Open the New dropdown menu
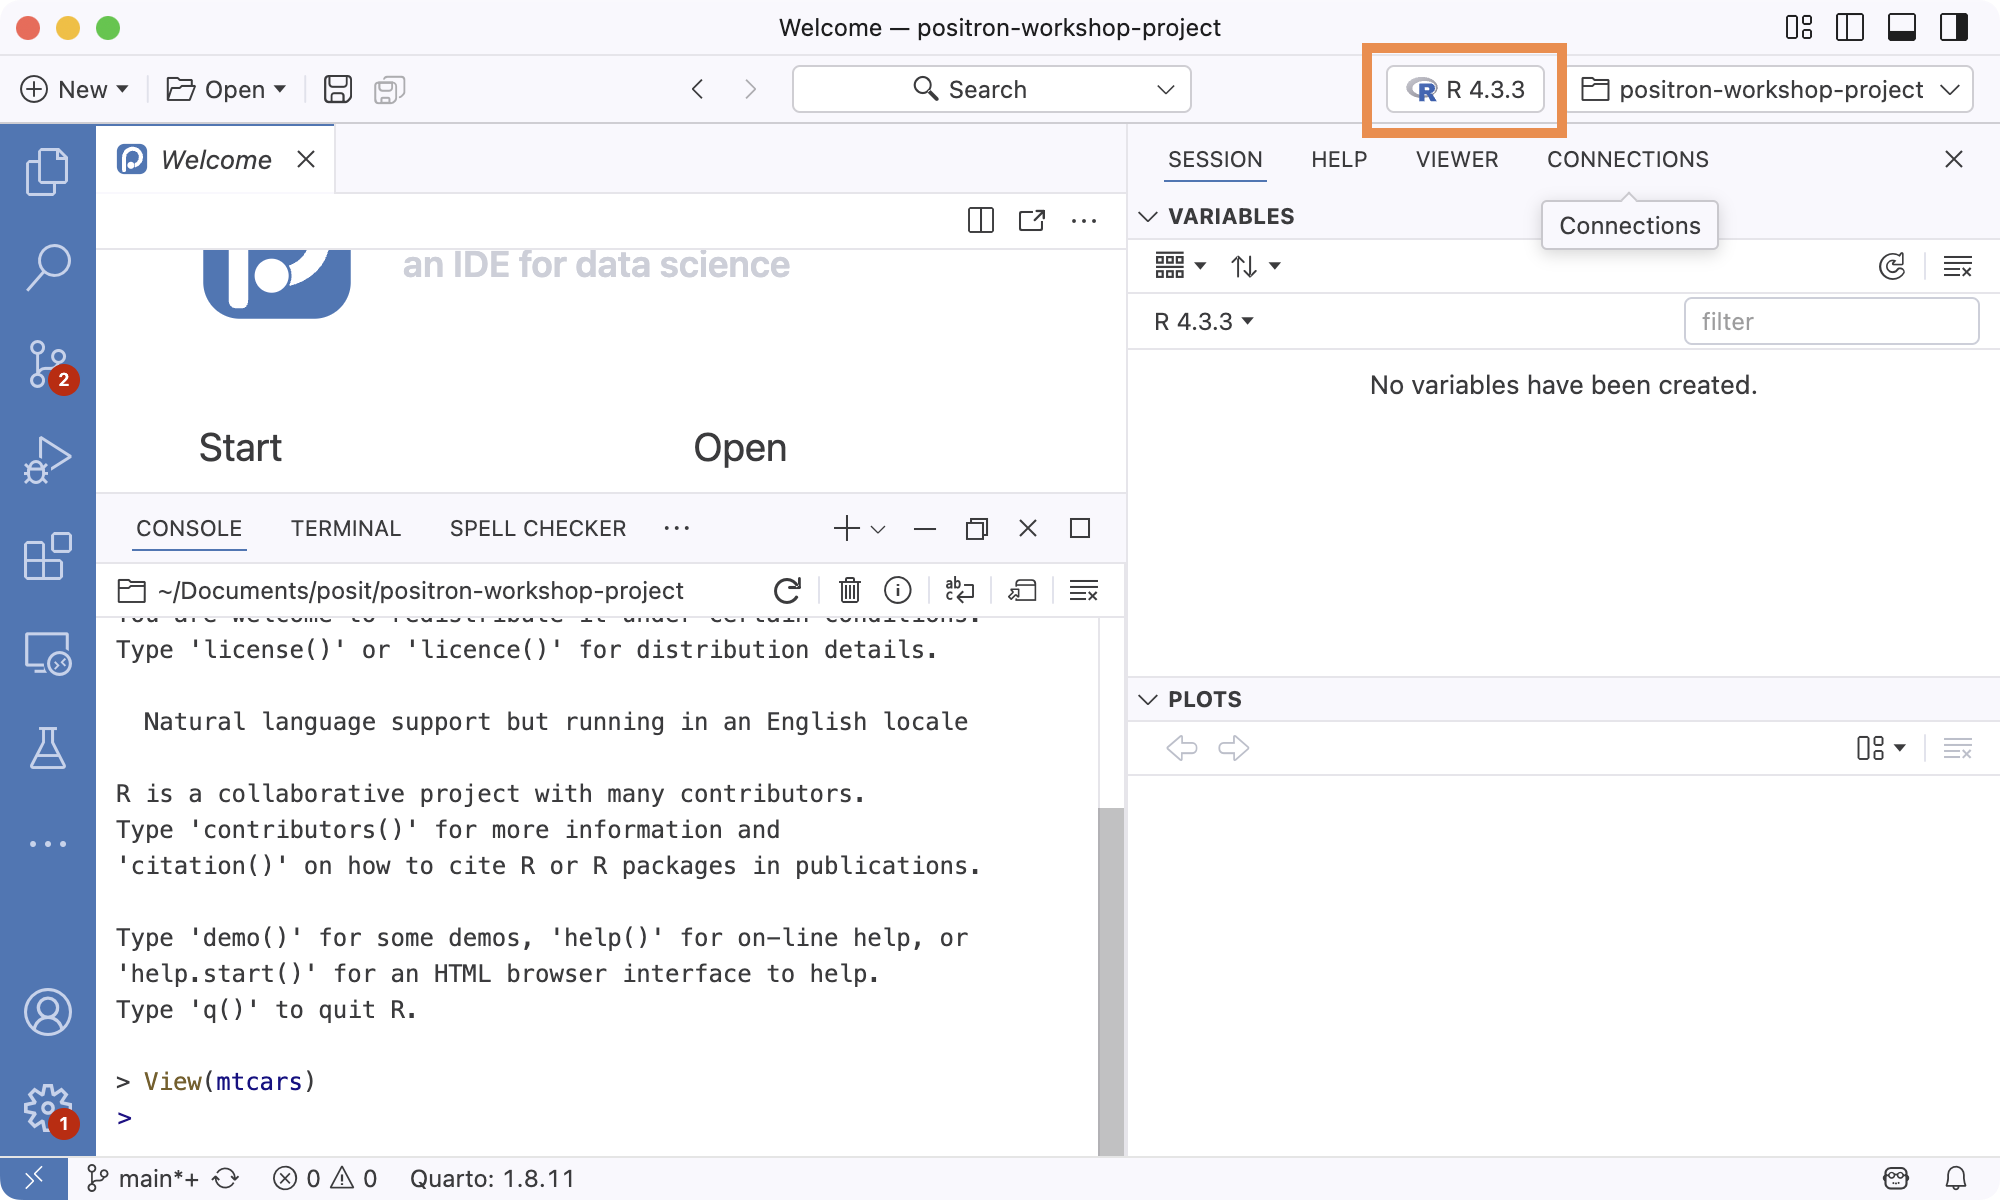Viewport: 2000px width, 1200px height. (75, 89)
